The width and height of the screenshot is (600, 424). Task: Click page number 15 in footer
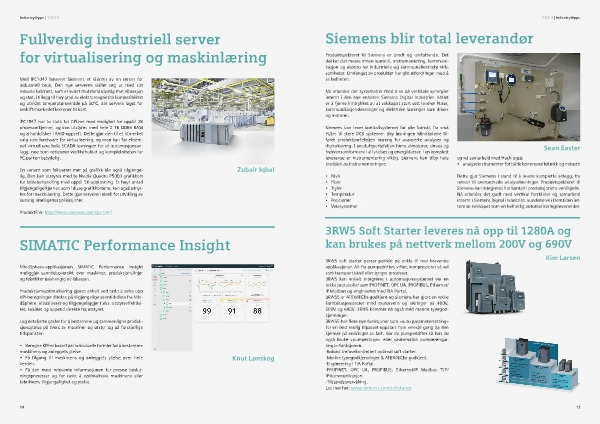578,407
